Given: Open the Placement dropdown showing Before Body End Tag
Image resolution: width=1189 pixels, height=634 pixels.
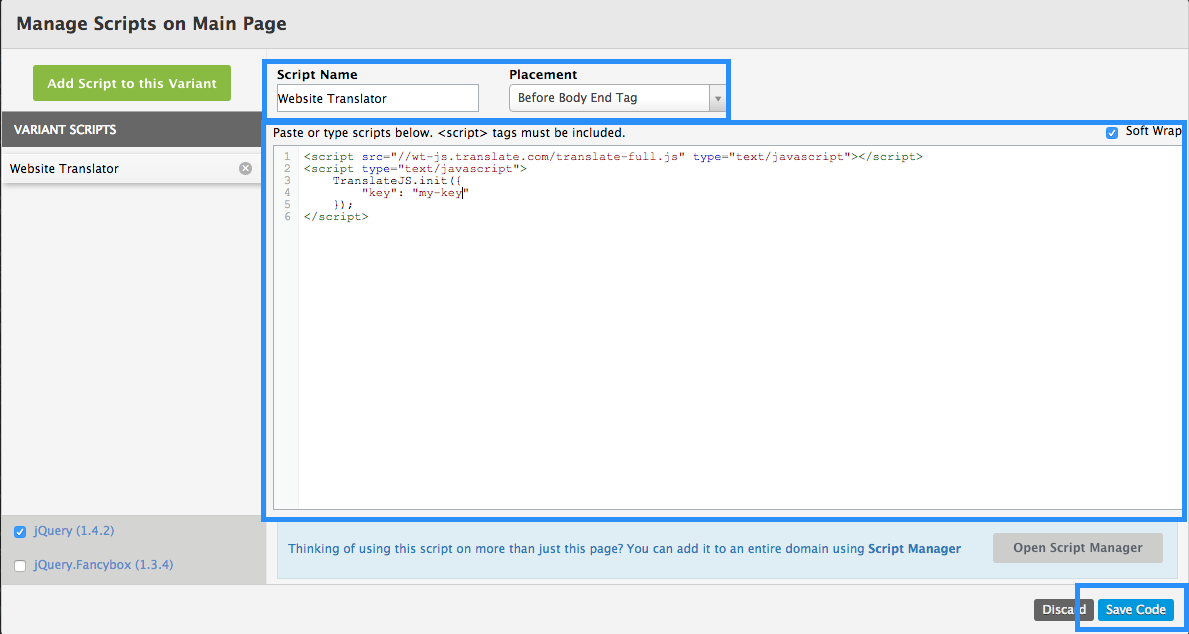Looking at the screenshot, I should 608,98.
